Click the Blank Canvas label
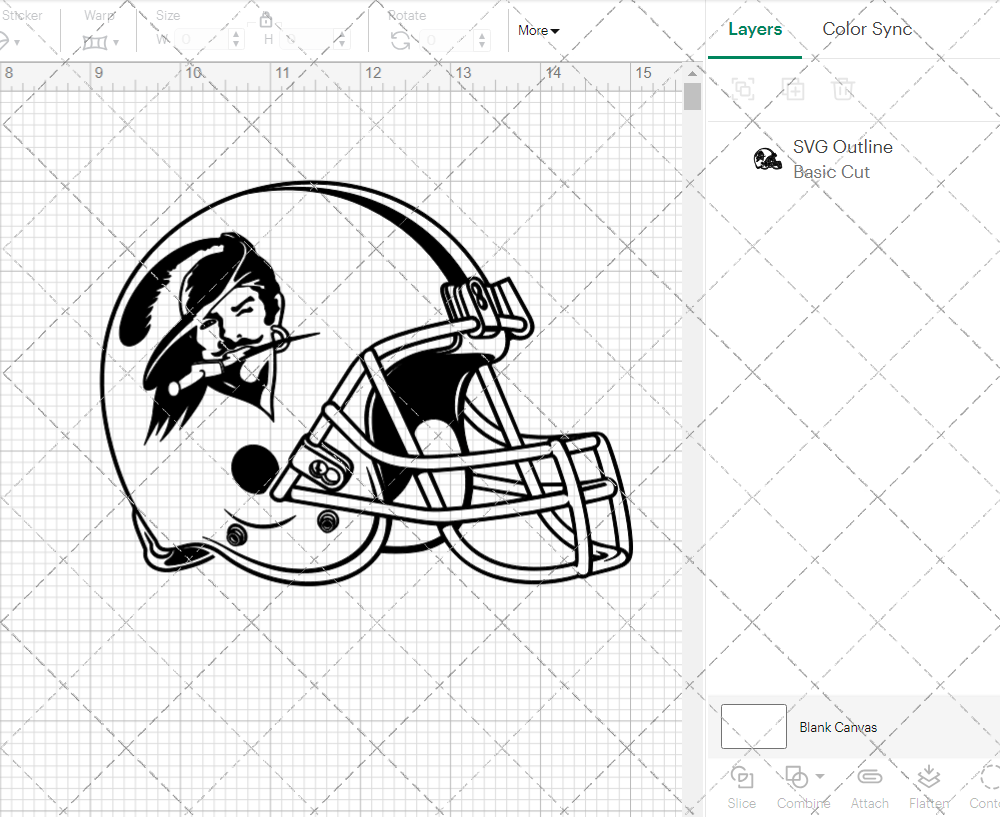 [838, 727]
